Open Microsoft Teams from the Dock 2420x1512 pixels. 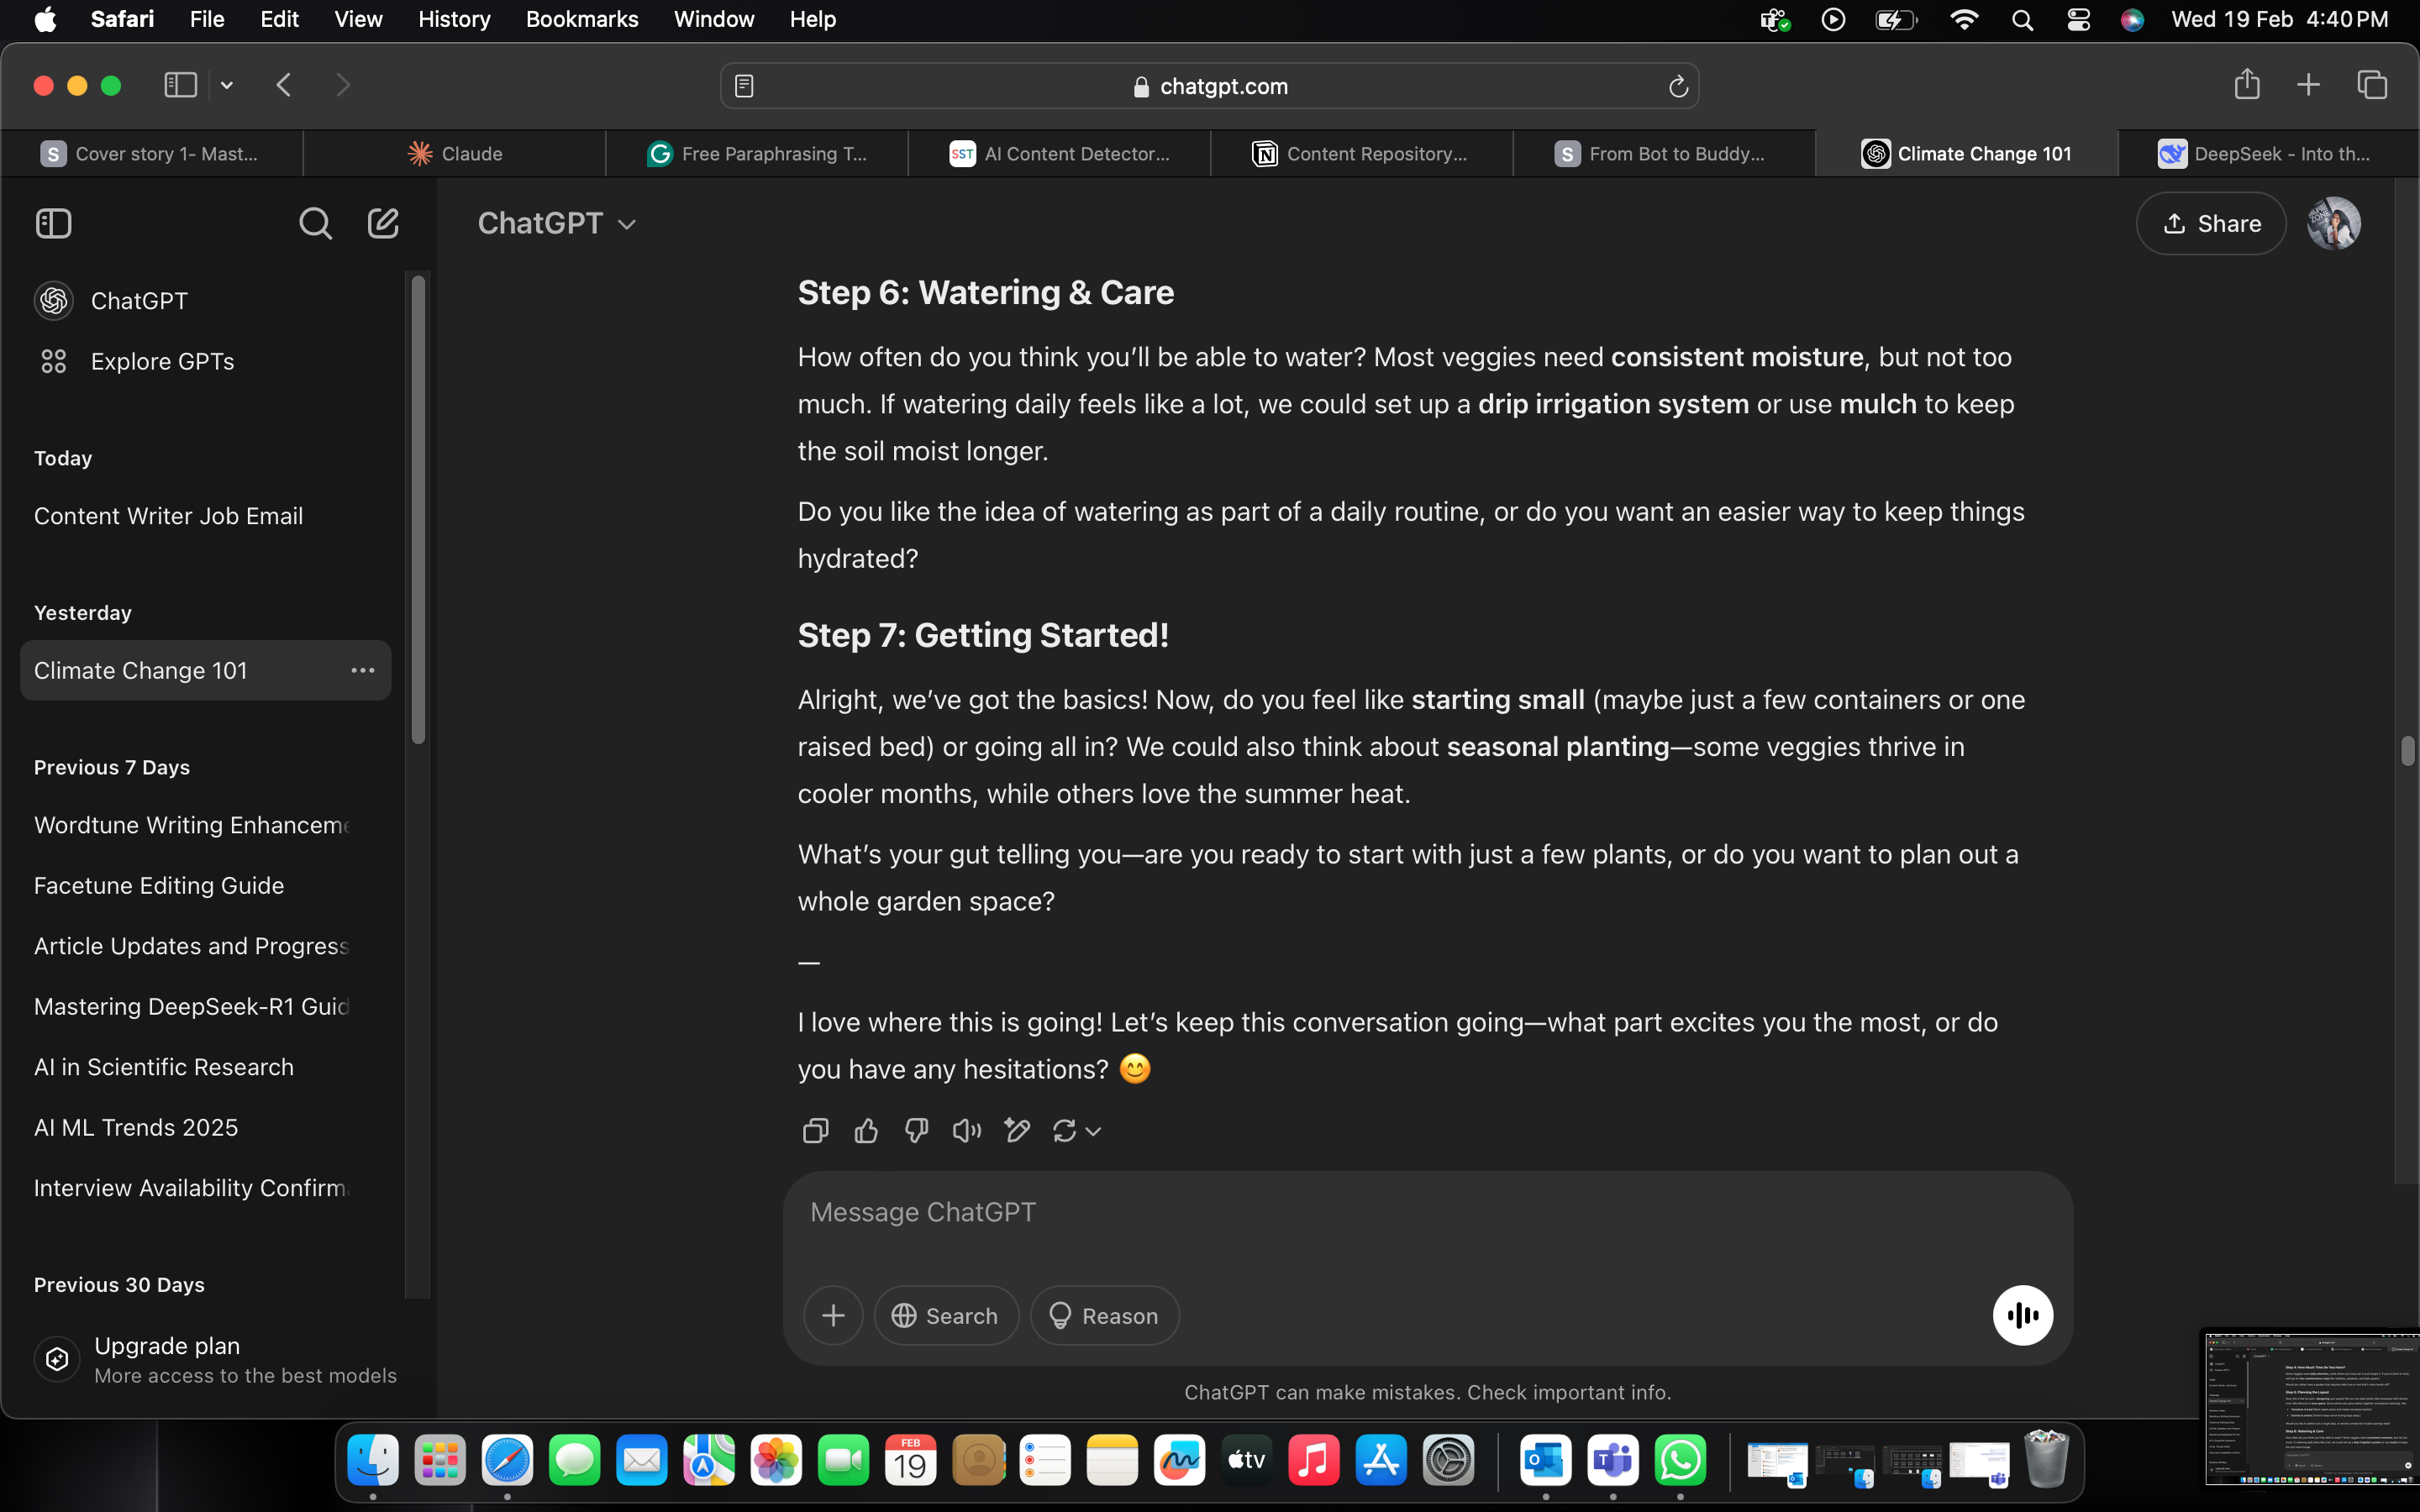pyautogui.click(x=1613, y=1460)
